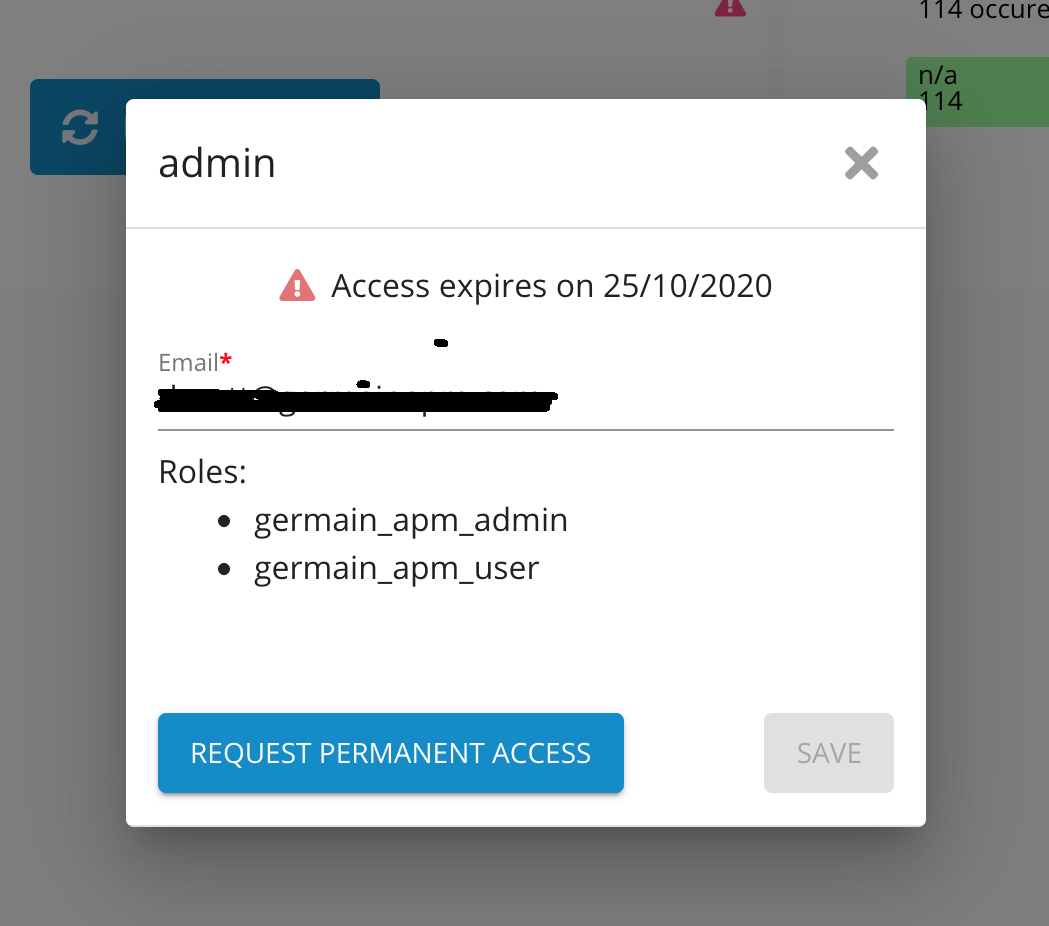Screen dimensions: 1049x926
Task: Click the "admin" dialog title
Action: [217, 163]
